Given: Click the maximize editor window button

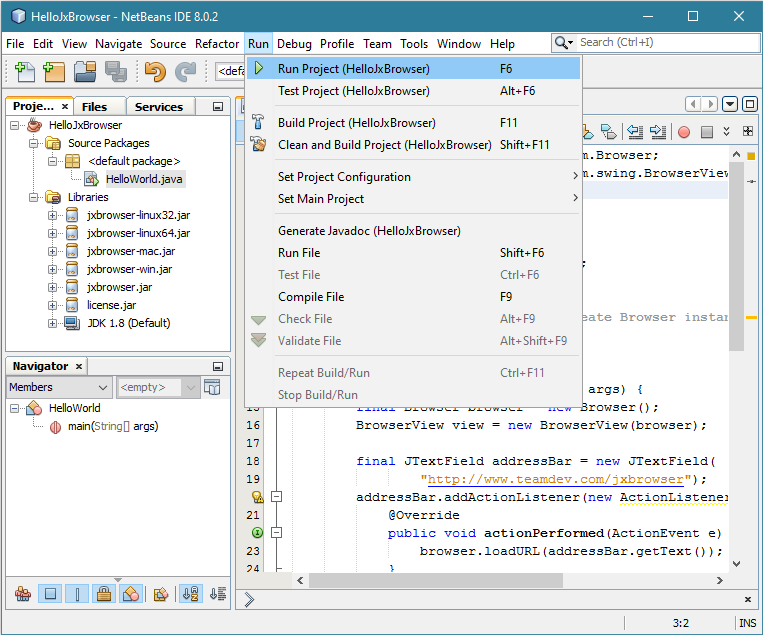Looking at the screenshot, I should pyautogui.click(x=750, y=104).
